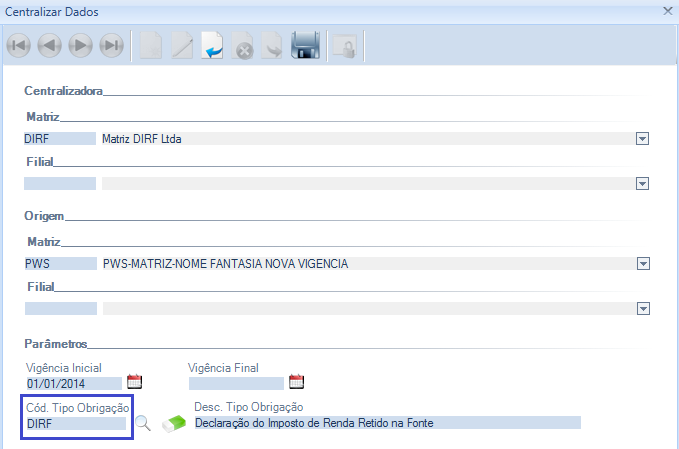The image size is (679, 449).
Task: Expand Centralizadora Matriz dropdown showing Matriz DIRF Ltda
Action: tap(642, 139)
